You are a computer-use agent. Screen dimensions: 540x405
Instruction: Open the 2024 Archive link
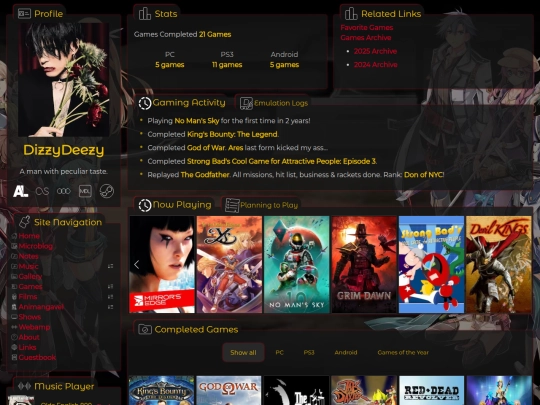click(376, 65)
